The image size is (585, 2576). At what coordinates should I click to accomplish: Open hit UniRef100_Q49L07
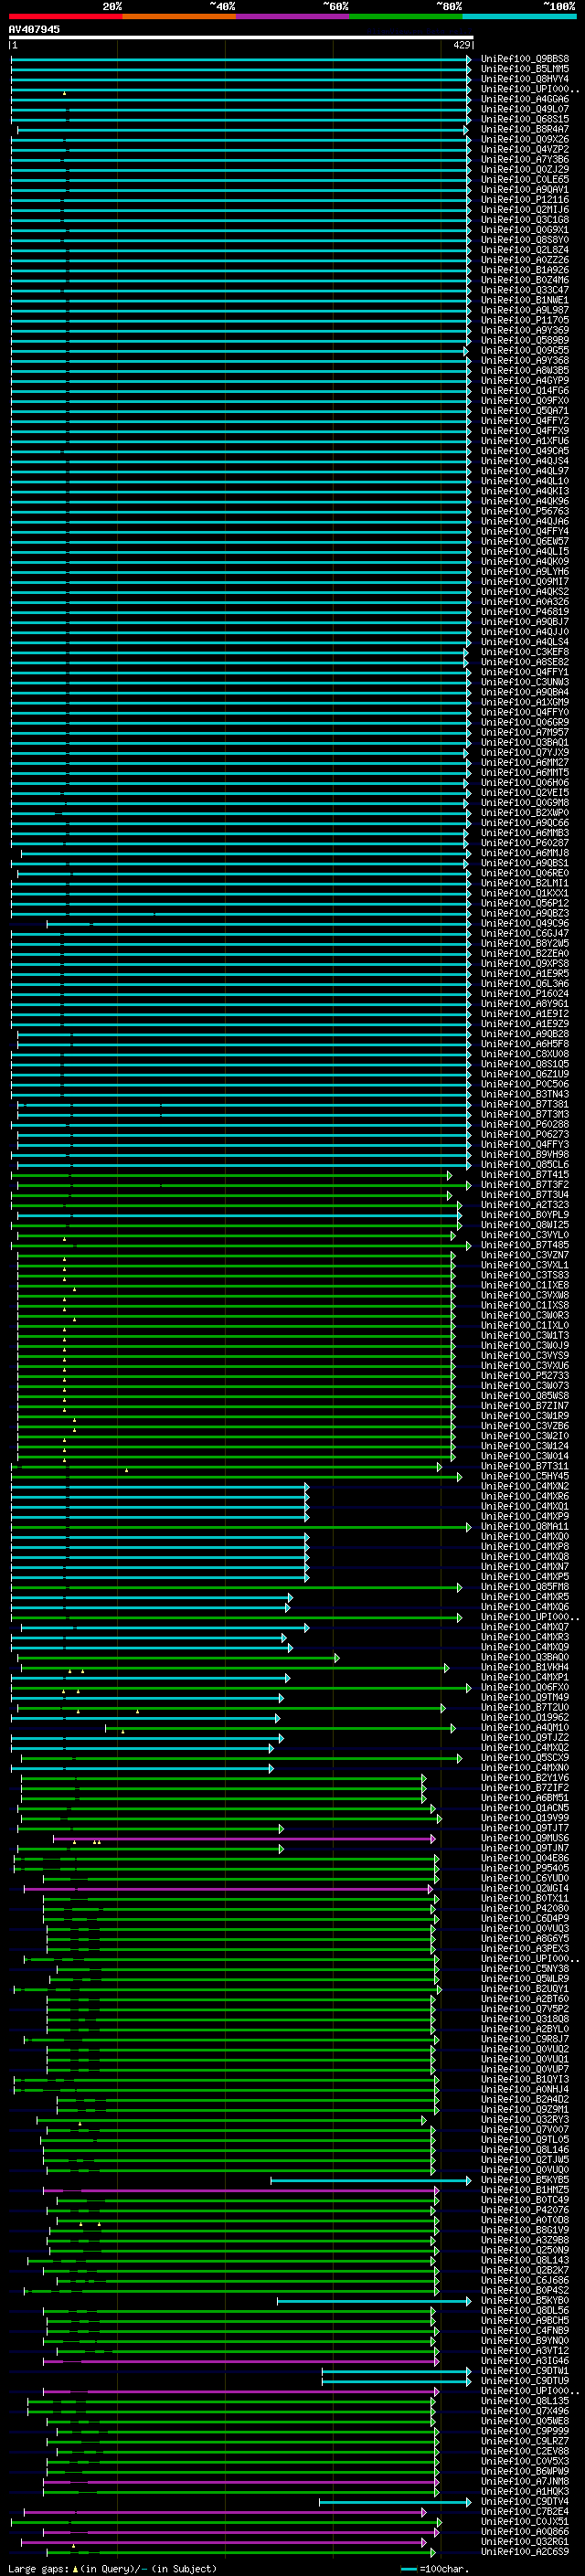pos(525,109)
